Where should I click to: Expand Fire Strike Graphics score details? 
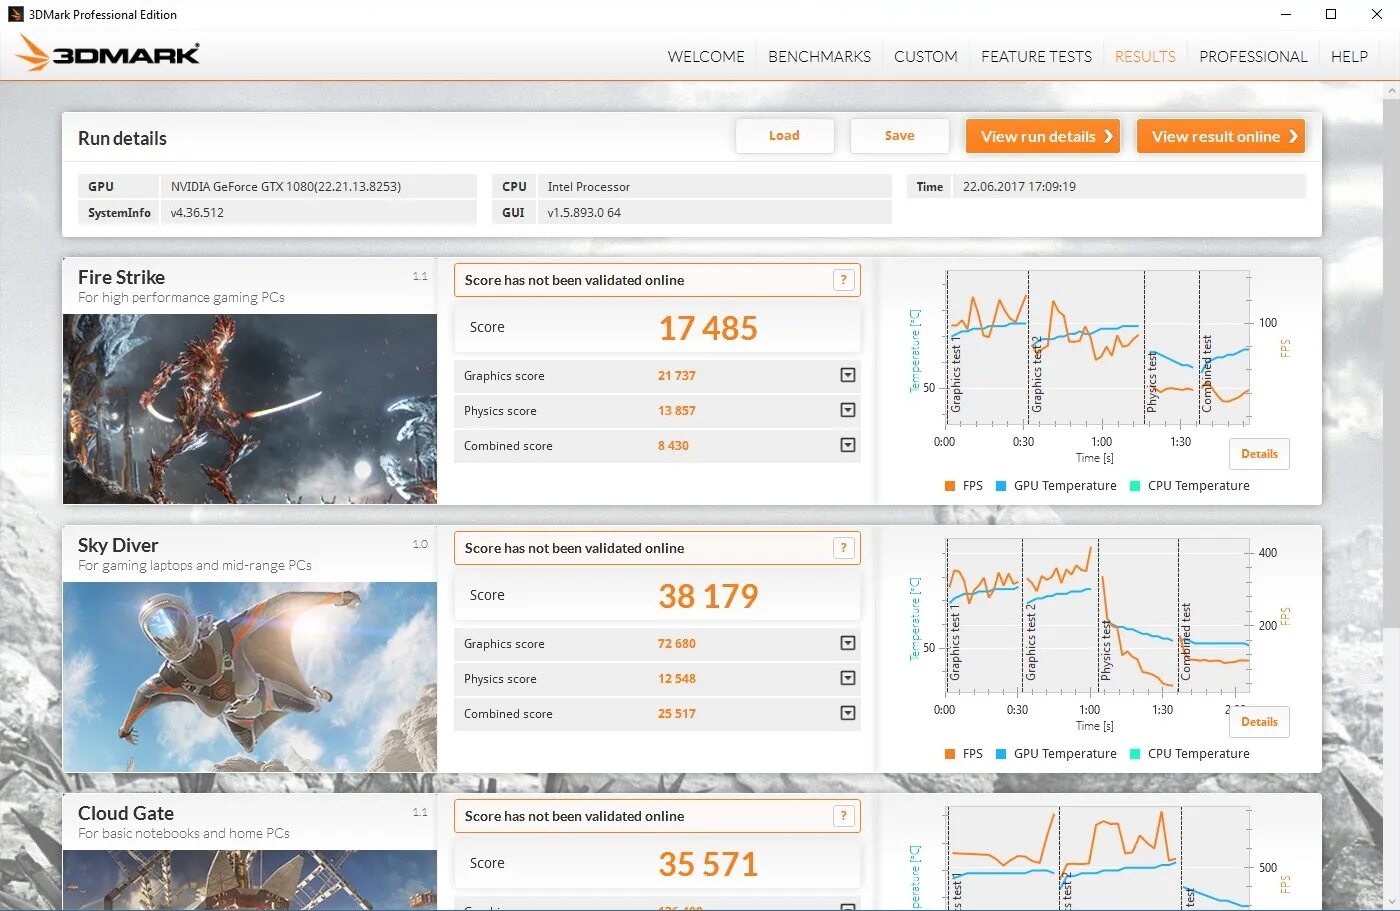[x=848, y=375]
